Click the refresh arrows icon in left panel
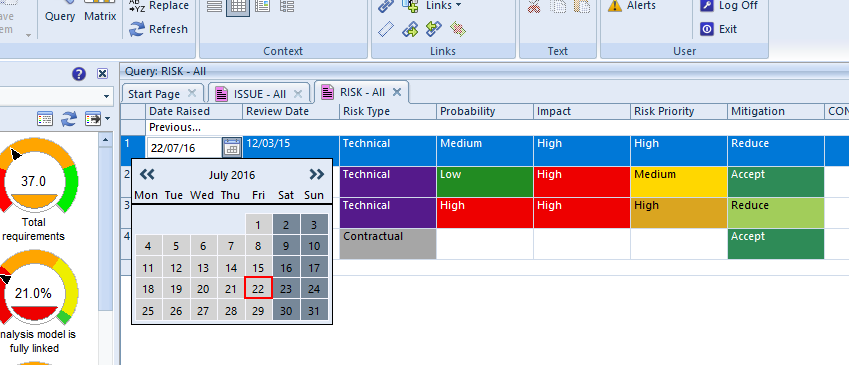The height and width of the screenshot is (365, 849). pos(69,119)
